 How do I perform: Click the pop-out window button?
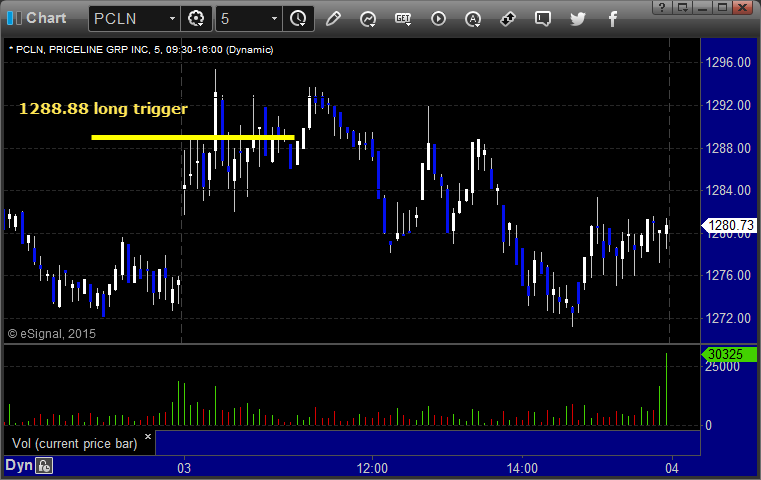point(682,7)
